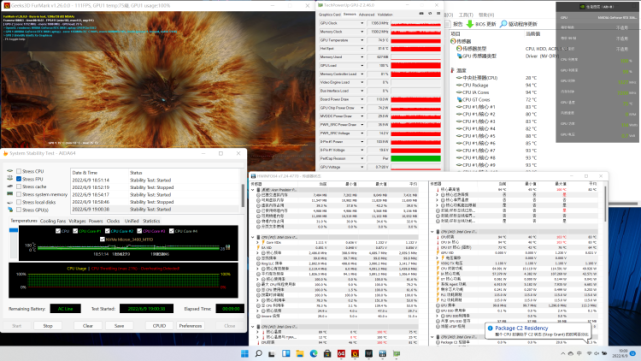Switch to Voltages tab in AIDA64
Screen dimensions: 641x361
point(77,221)
